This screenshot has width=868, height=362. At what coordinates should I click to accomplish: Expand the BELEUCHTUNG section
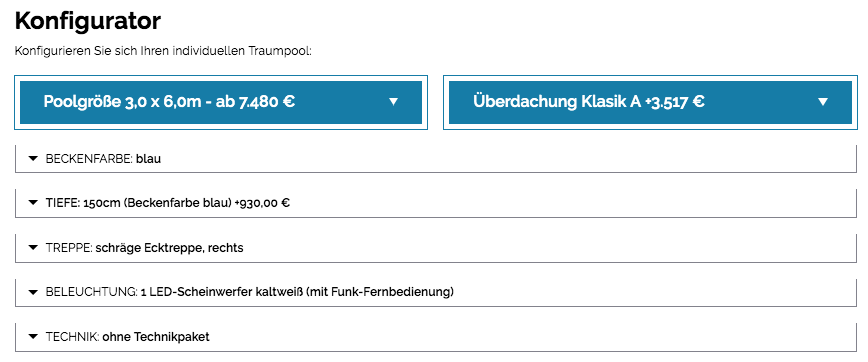pyautogui.click(x=436, y=292)
